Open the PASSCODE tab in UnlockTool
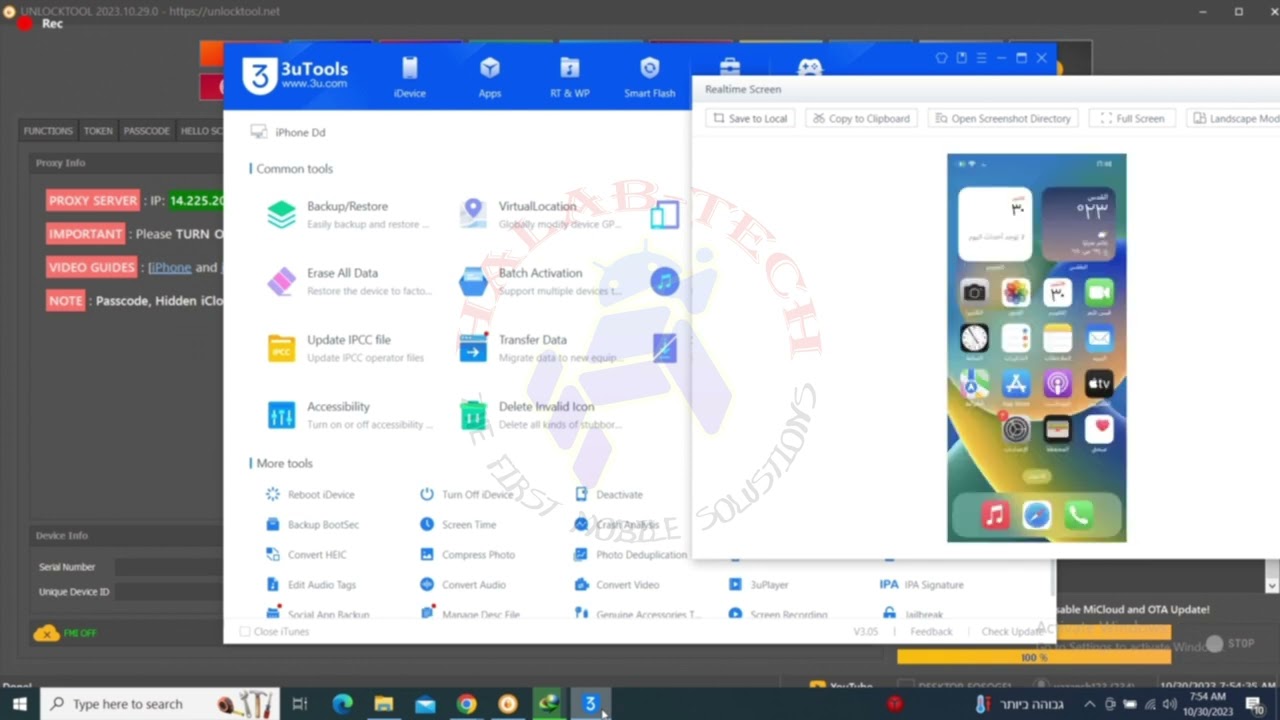 coord(147,131)
